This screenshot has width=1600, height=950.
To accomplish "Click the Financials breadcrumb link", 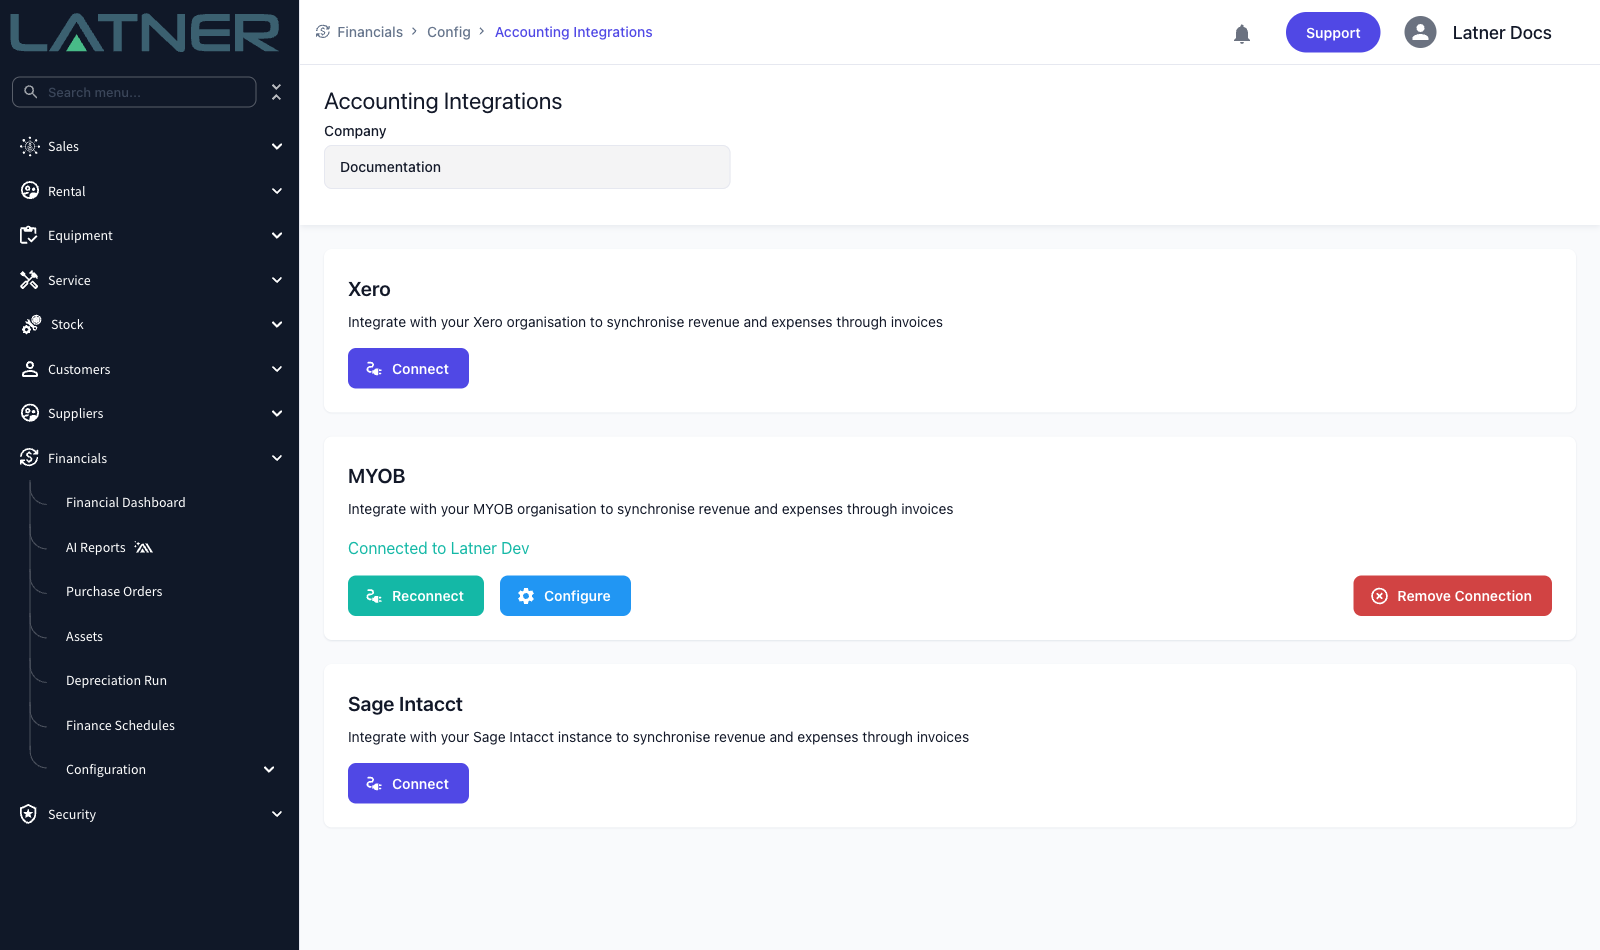I will [x=370, y=32].
